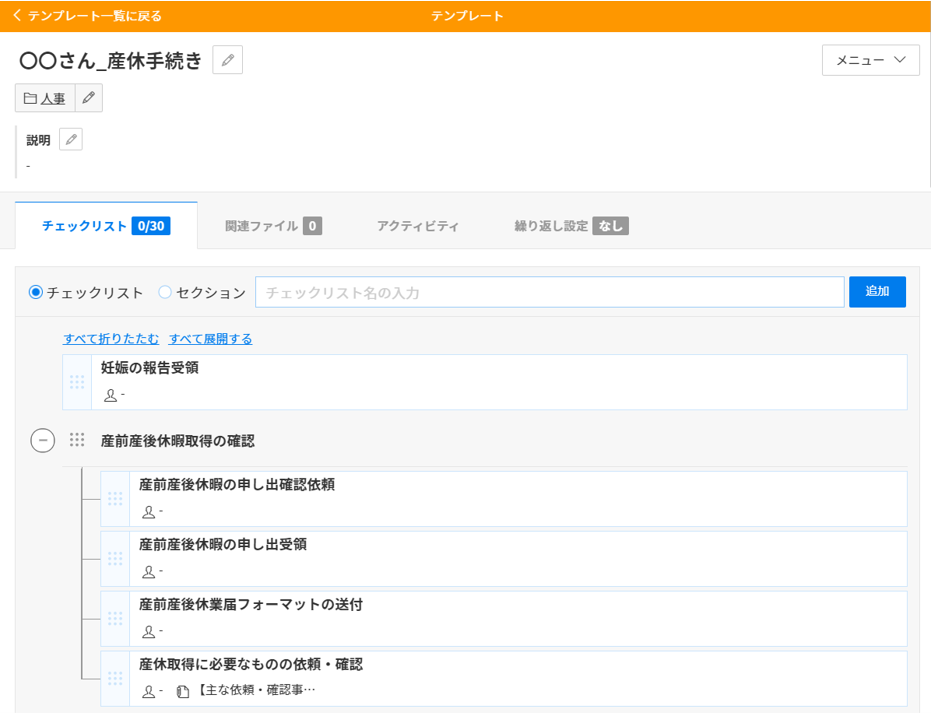Go back via テンプレート一覧に戻る
This screenshot has width=931, height=713.
[x=87, y=16]
